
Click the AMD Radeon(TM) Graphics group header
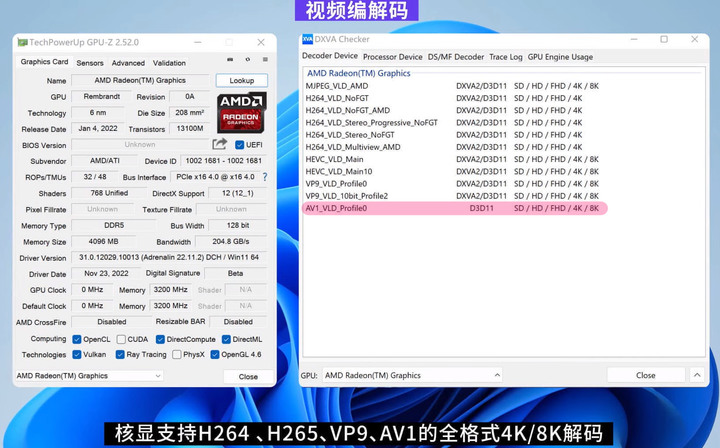pyautogui.click(x=359, y=73)
